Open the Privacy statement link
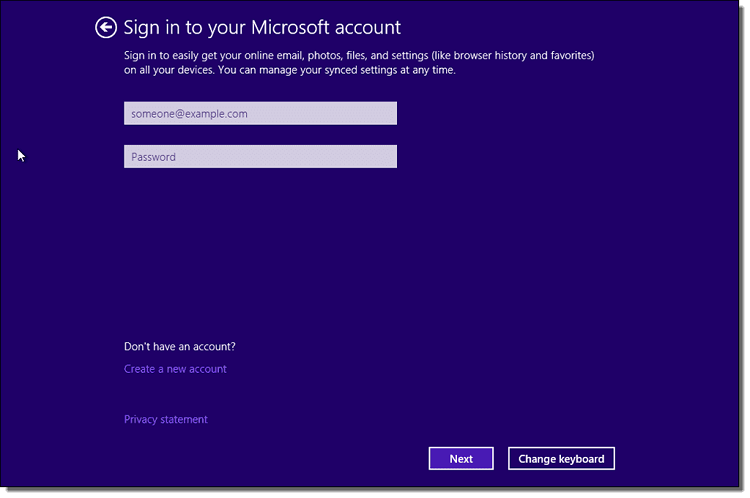 (165, 420)
